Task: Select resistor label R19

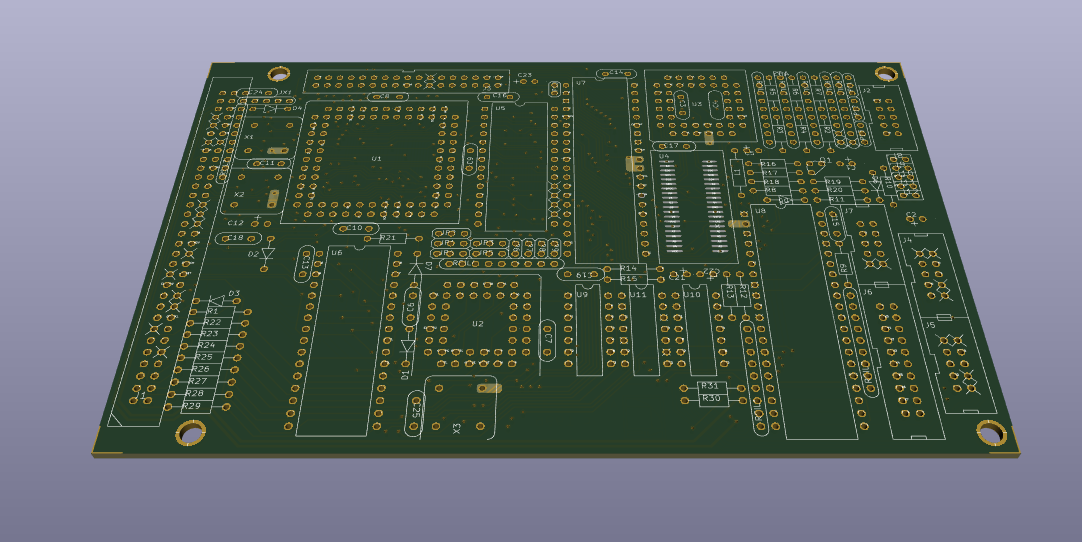Action: (x=833, y=182)
